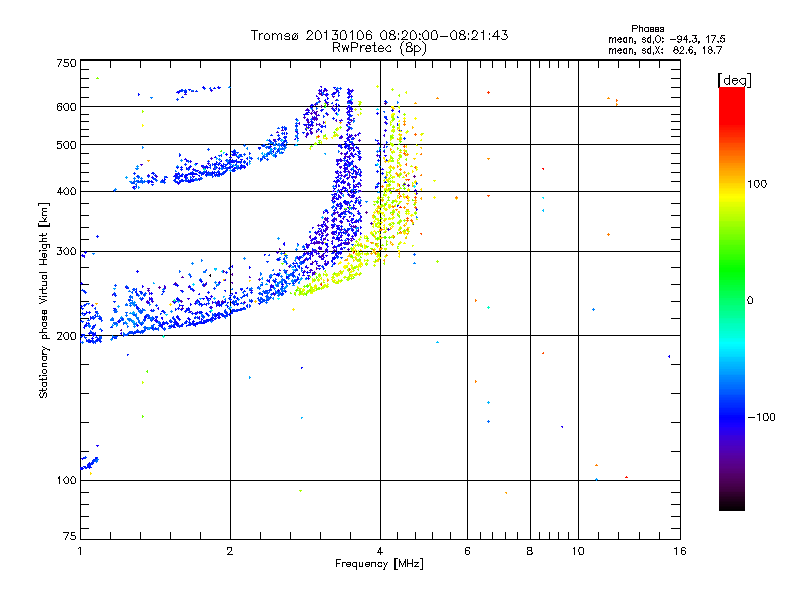
Task: Click the x-axis label "6"
Action: coord(467,551)
